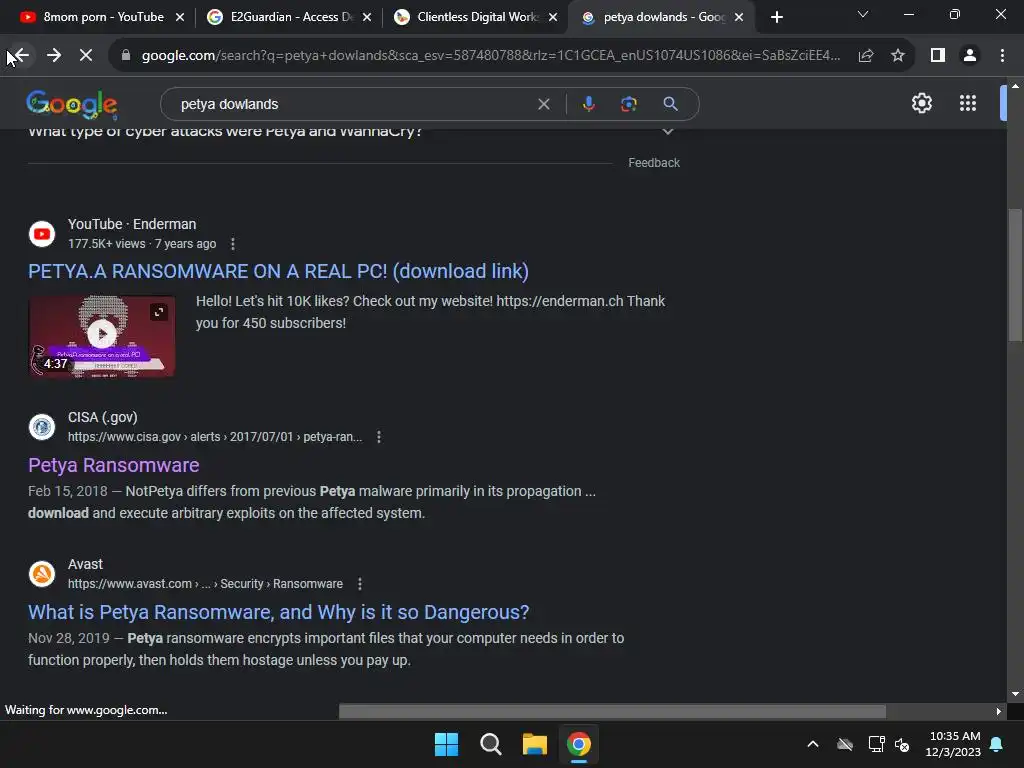Expand the video preview icon on thumbnail
The image size is (1024, 768).
pyautogui.click(x=159, y=312)
